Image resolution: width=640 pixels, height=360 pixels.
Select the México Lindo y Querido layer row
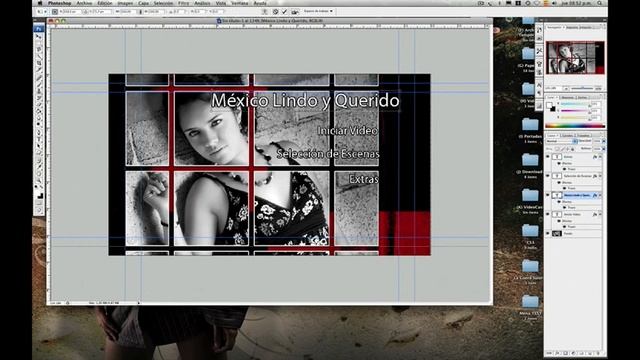574,195
